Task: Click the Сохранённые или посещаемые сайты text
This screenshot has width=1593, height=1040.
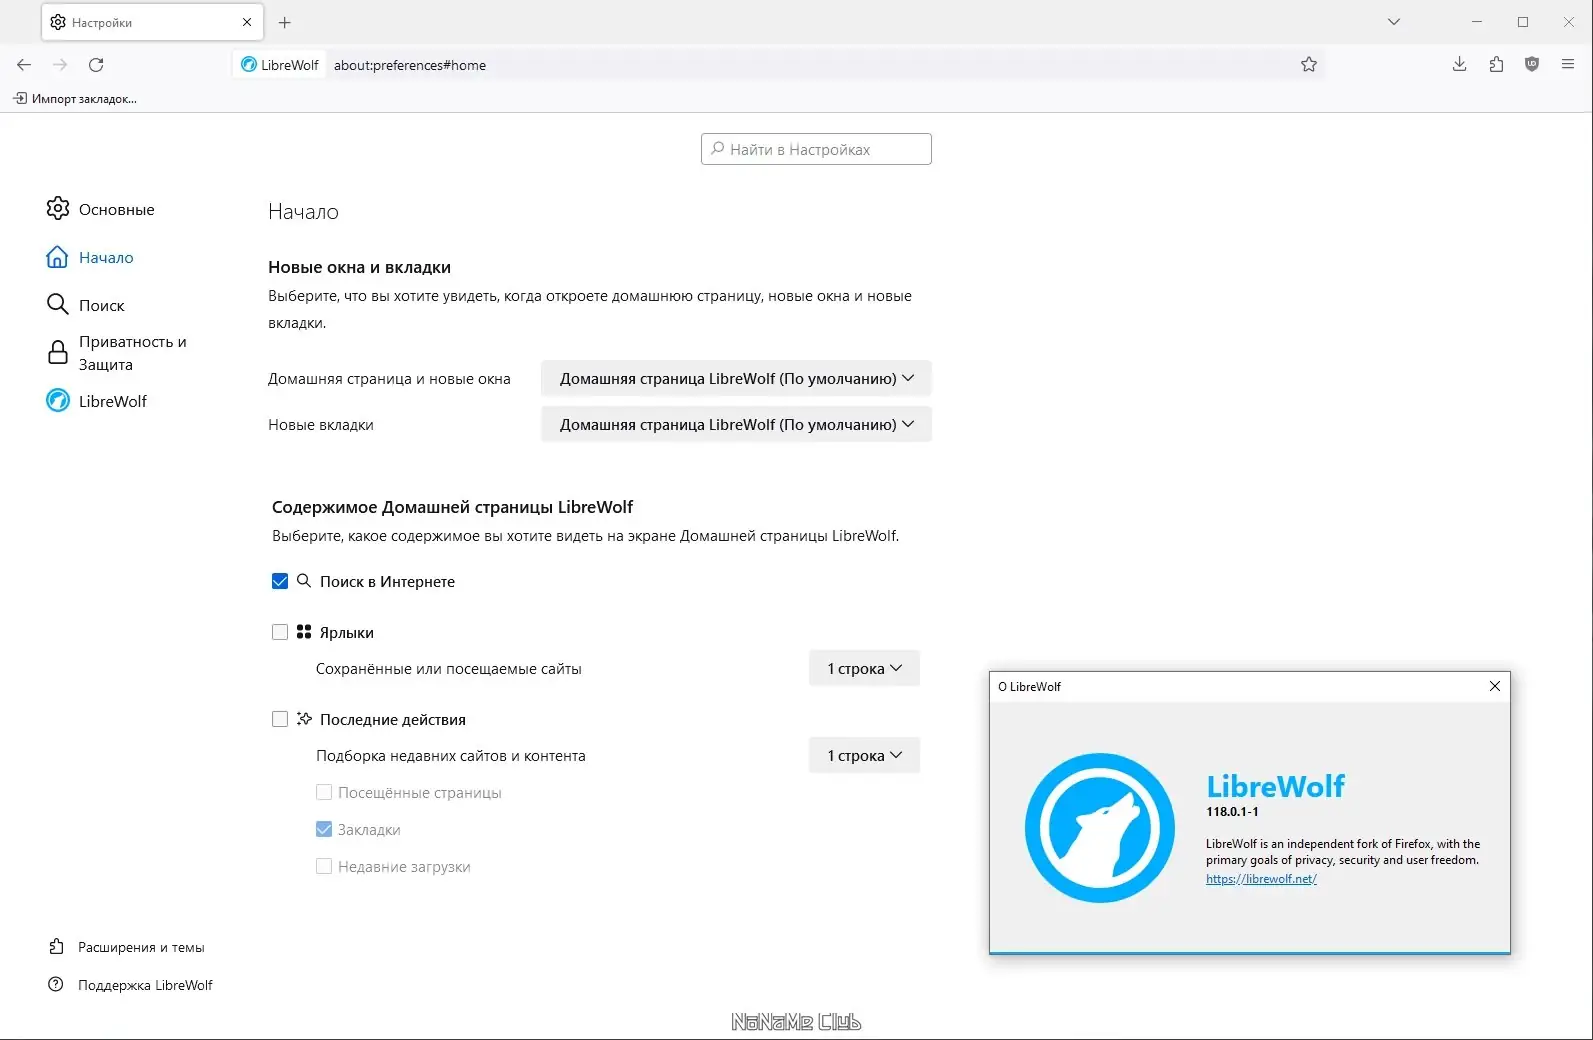Action: (x=449, y=669)
